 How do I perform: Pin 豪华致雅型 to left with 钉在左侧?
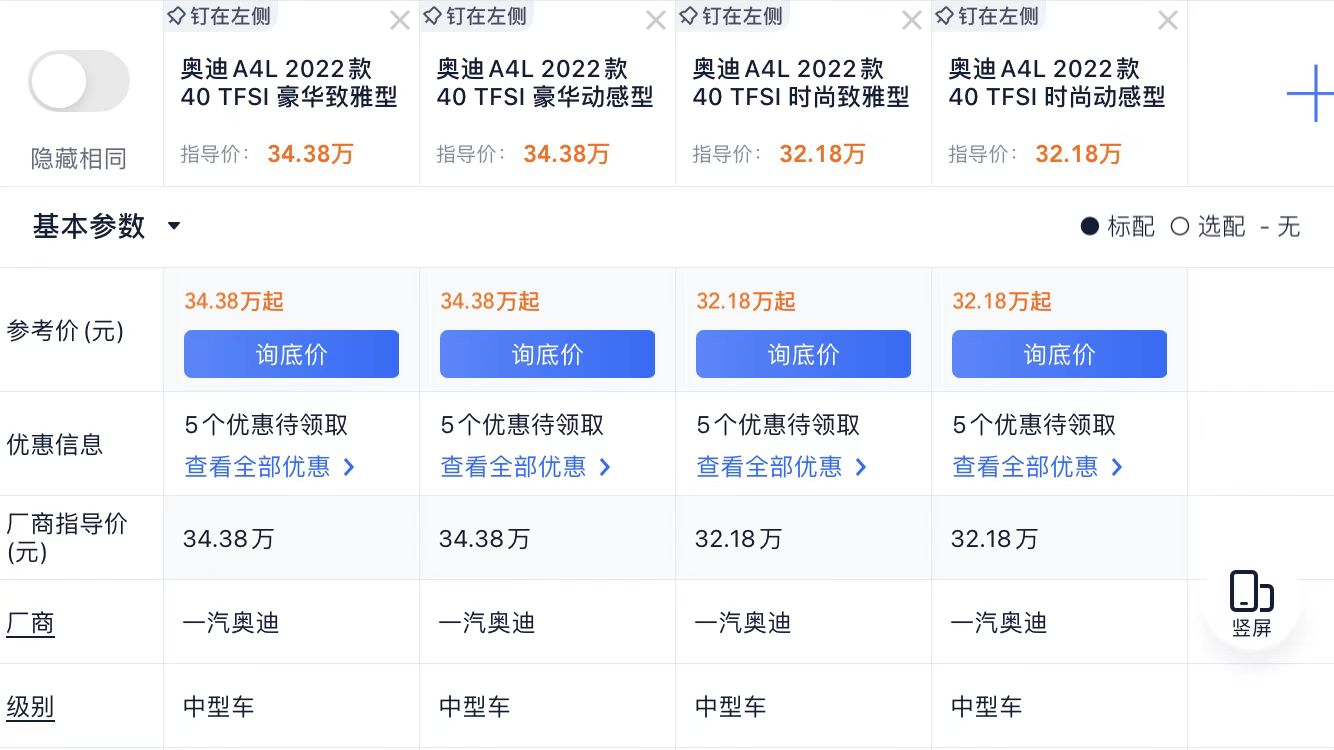pos(220,16)
